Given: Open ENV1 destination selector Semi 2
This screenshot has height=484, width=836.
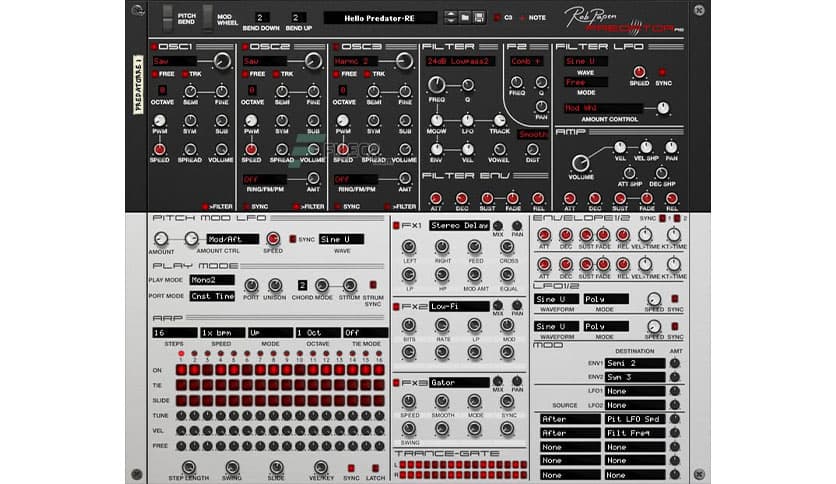Looking at the screenshot, I should pos(635,364).
